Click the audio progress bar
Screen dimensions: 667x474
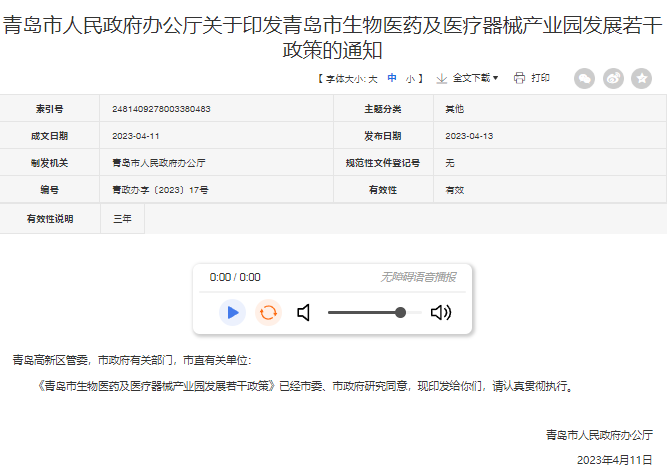pos(332,292)
